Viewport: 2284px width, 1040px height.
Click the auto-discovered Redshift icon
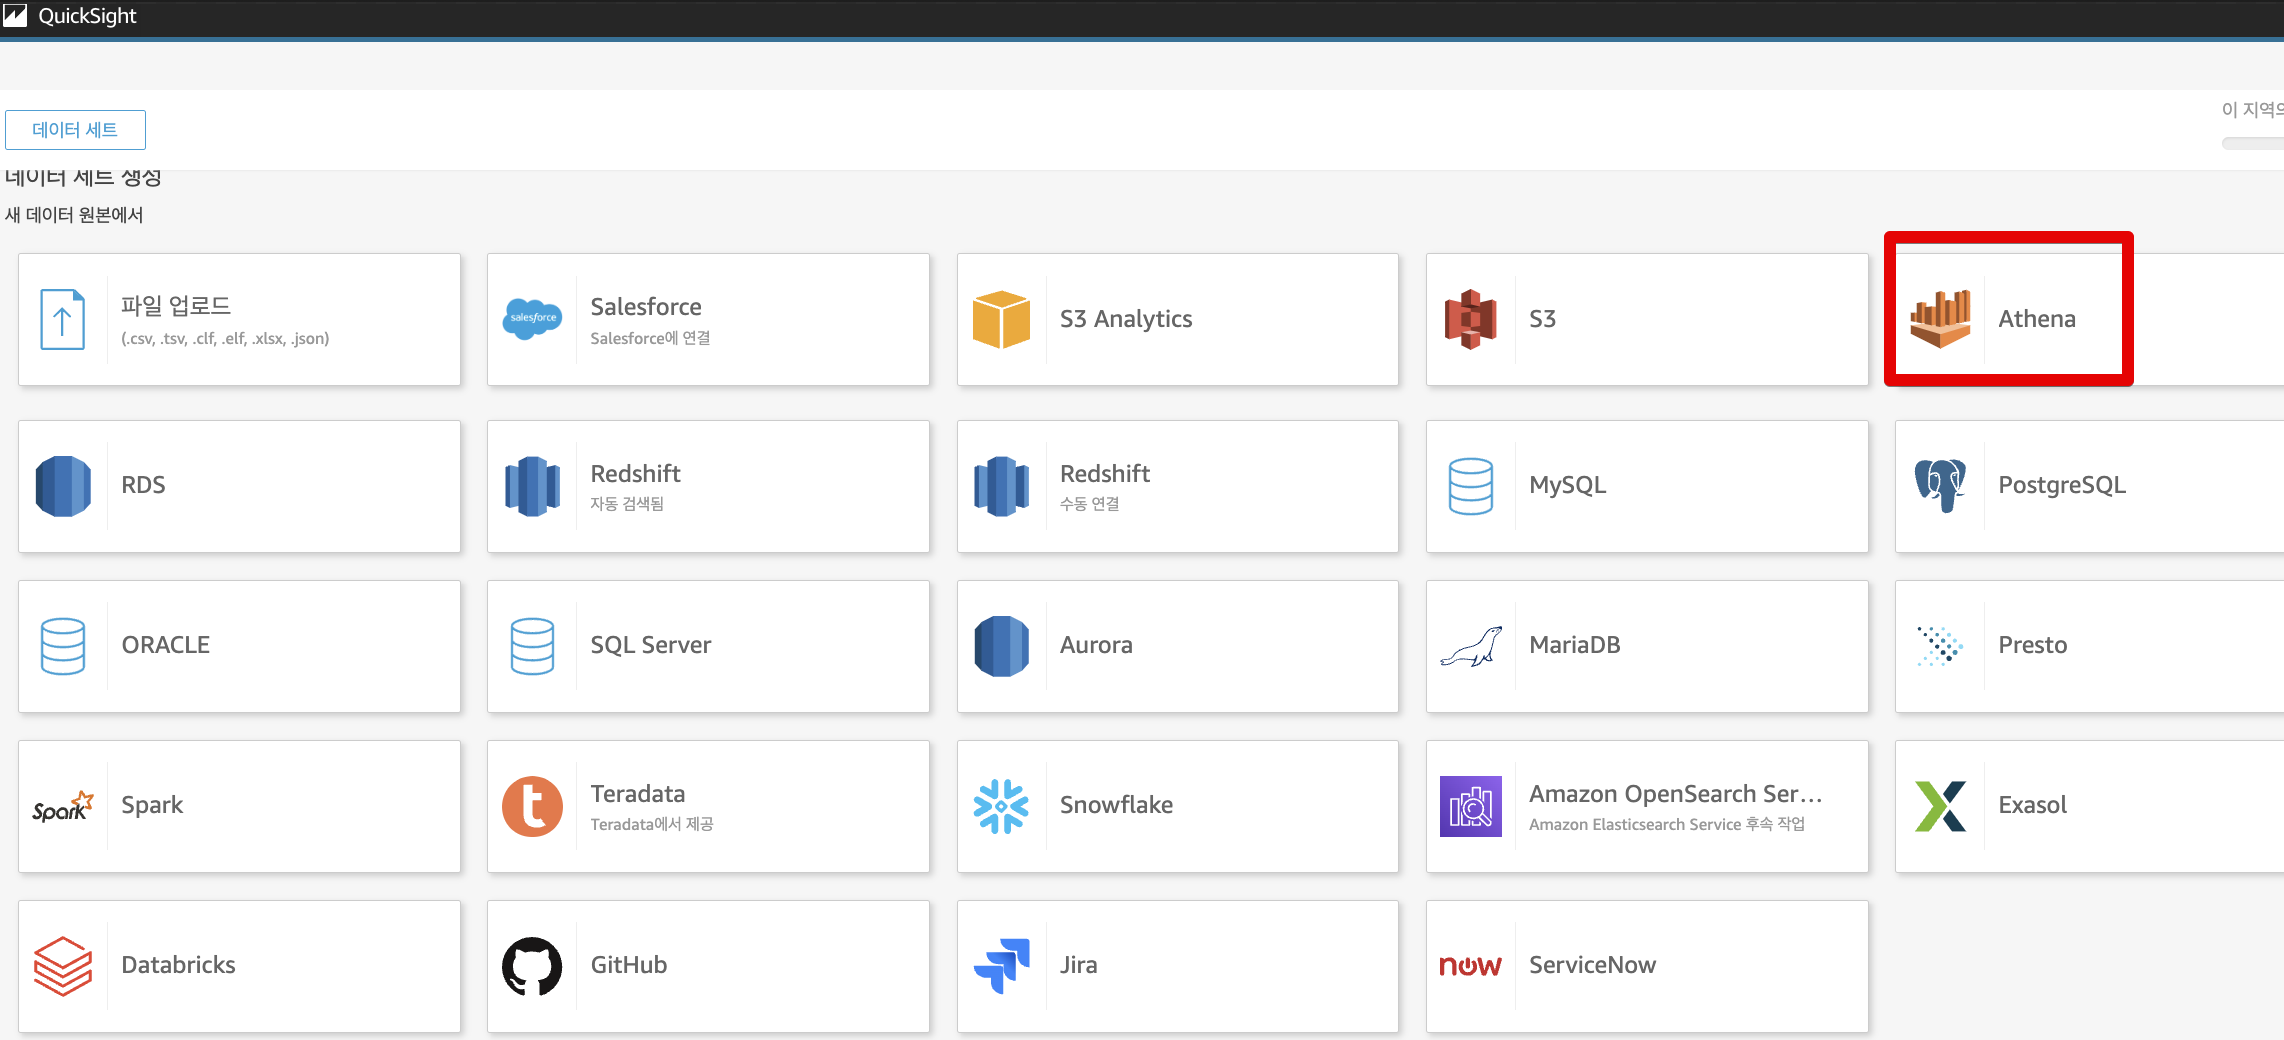click(532, 486)
